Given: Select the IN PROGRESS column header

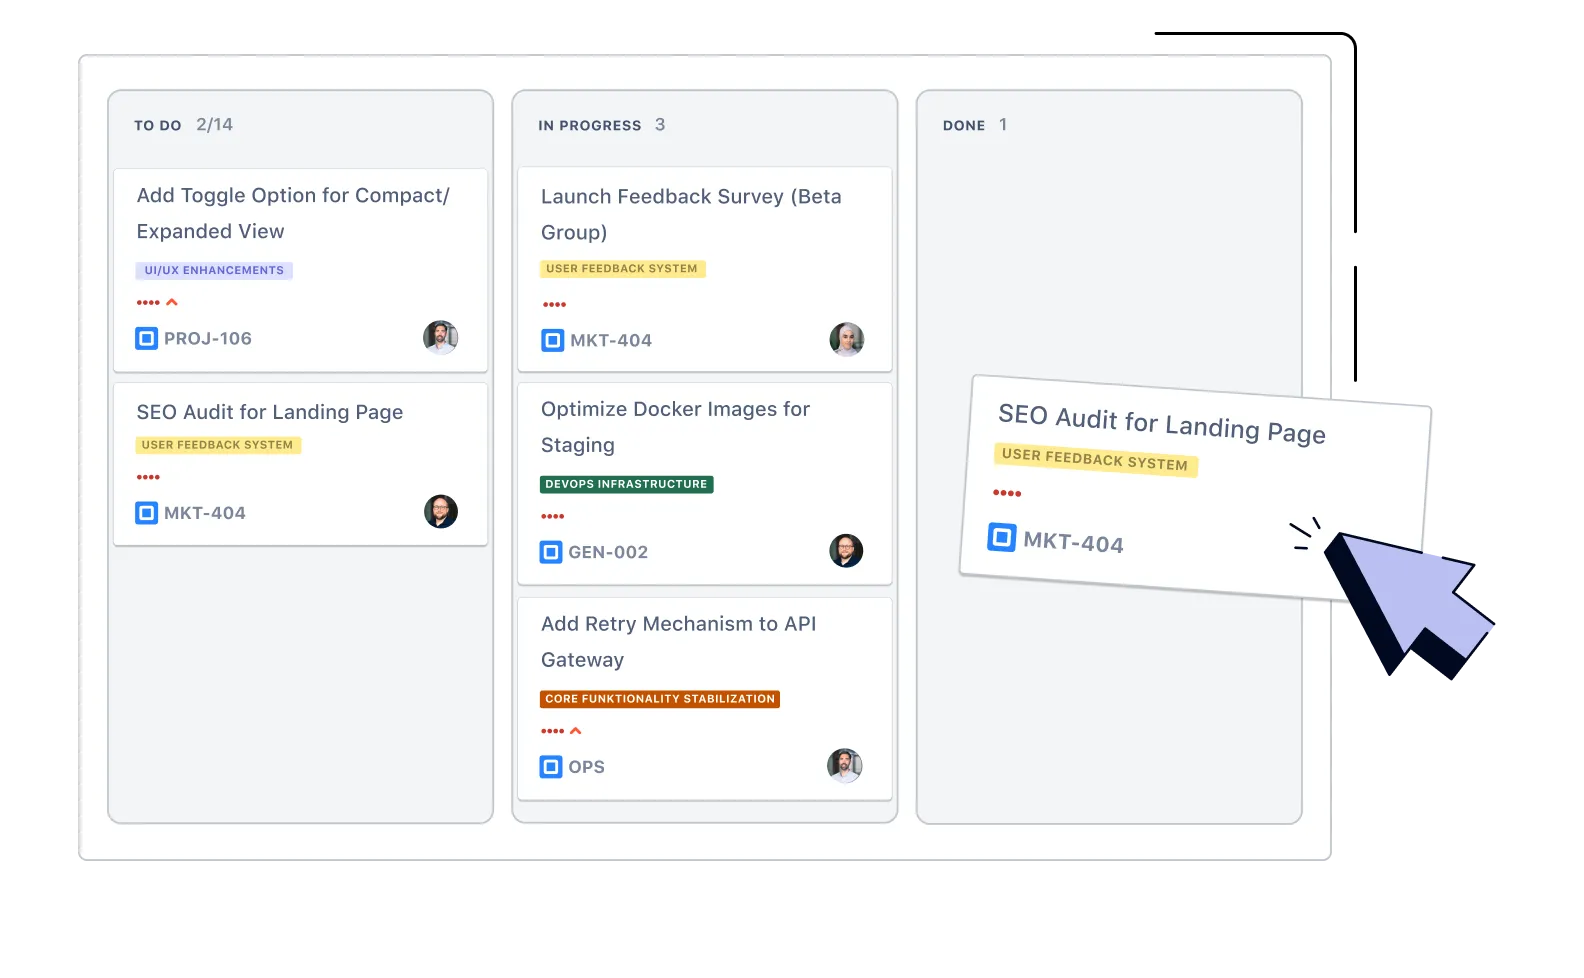Looking at the screenshot, I should (x=589, y=126).
